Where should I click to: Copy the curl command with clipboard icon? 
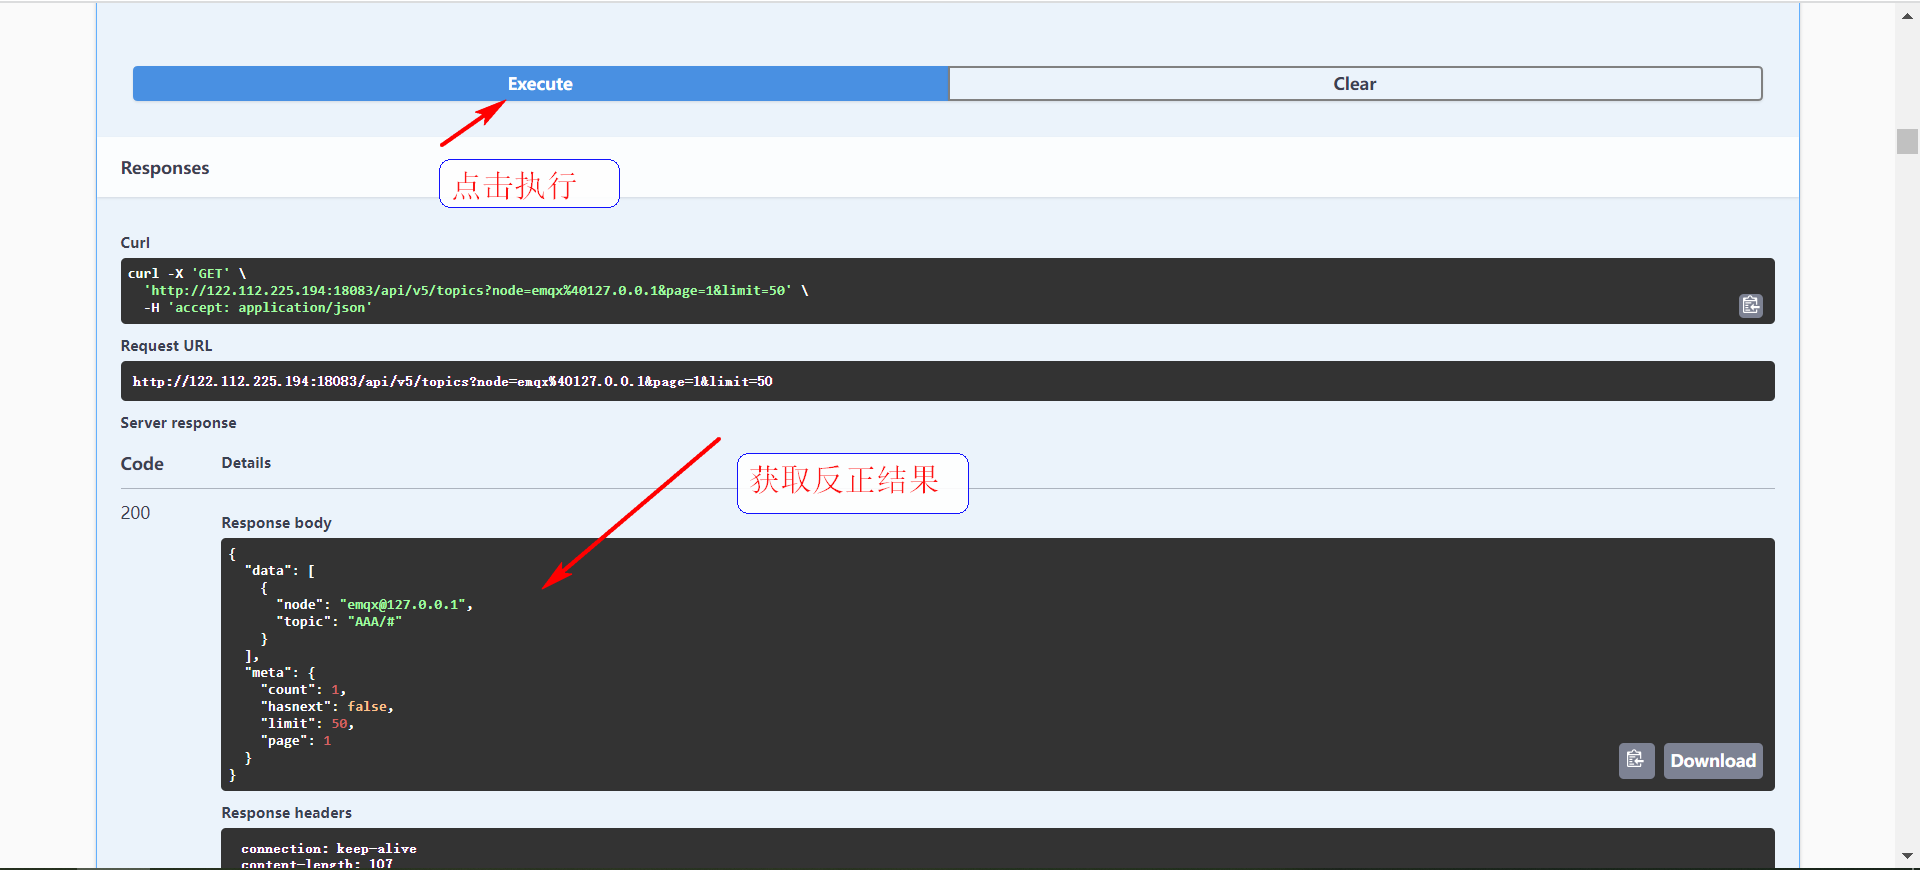[x=1750, y=305]
